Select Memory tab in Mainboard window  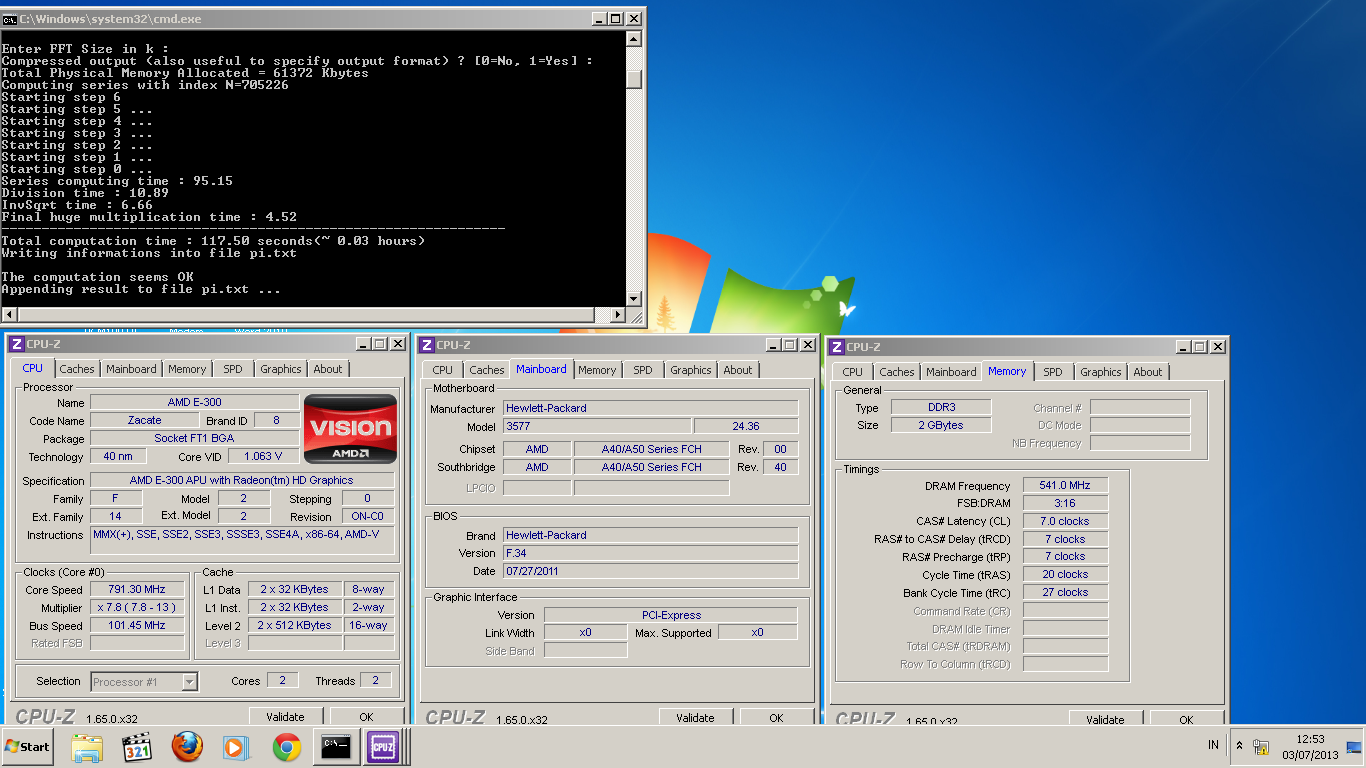[597, 370]
